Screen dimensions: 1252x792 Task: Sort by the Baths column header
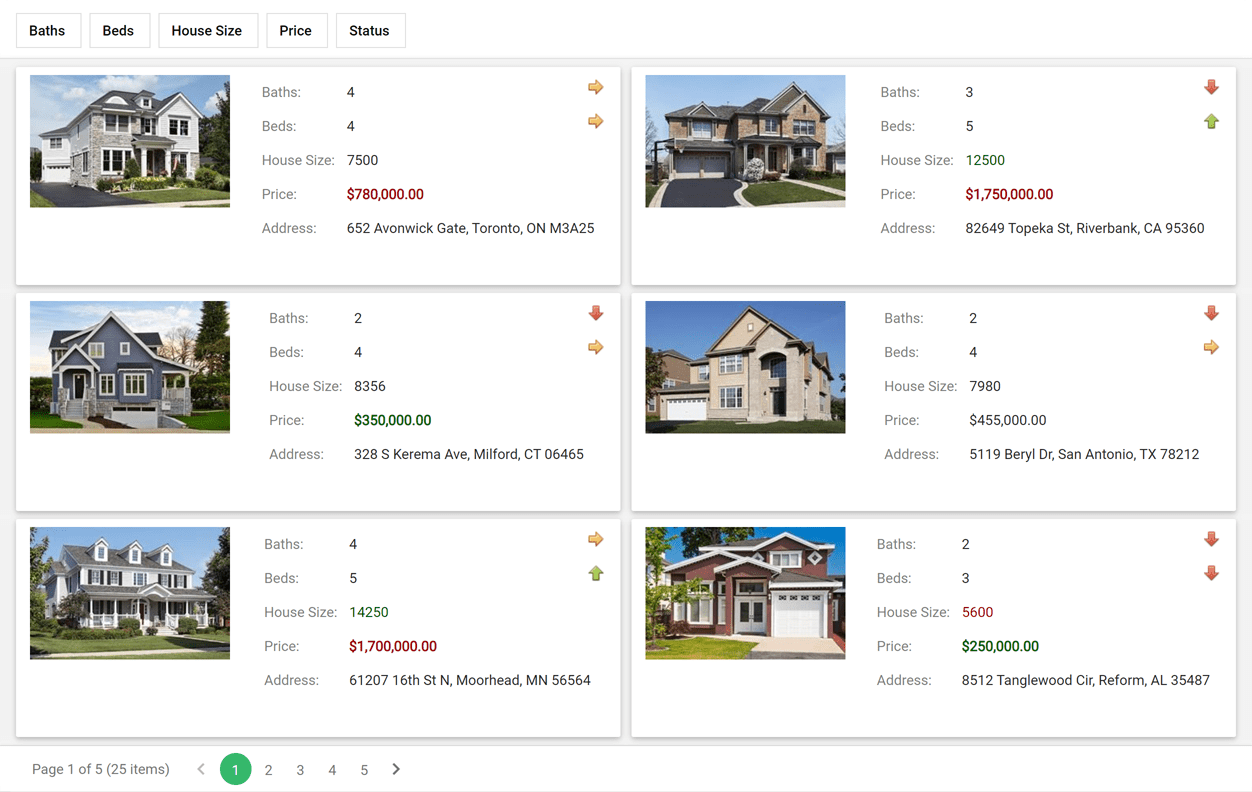point(47,31)
